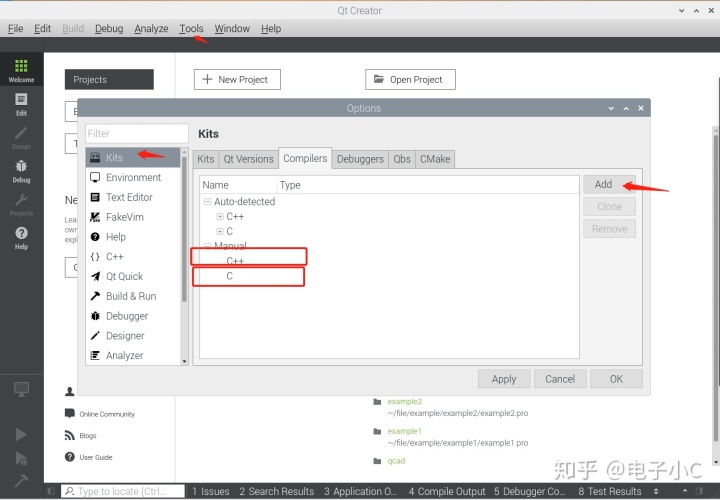Click the Options Filter field
This screenshot has width=720, height=500.
[137, 134]
